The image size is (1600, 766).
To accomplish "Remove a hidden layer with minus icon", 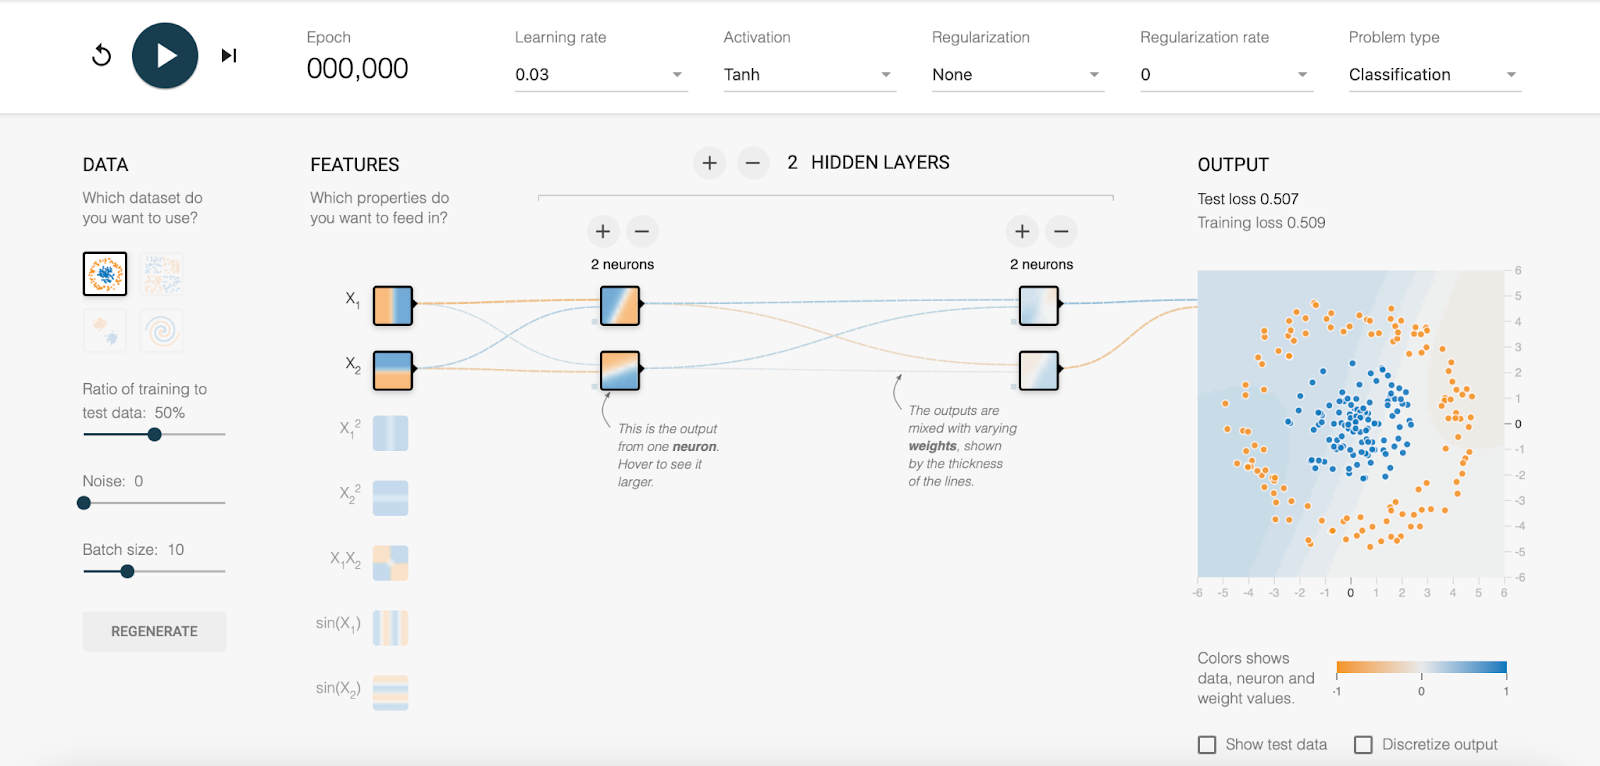I will (x=753, y=162).
